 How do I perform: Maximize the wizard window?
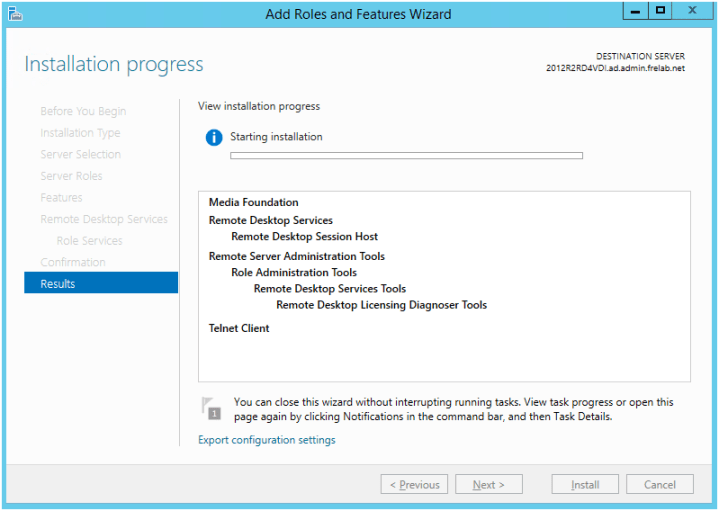click(660, 11)
